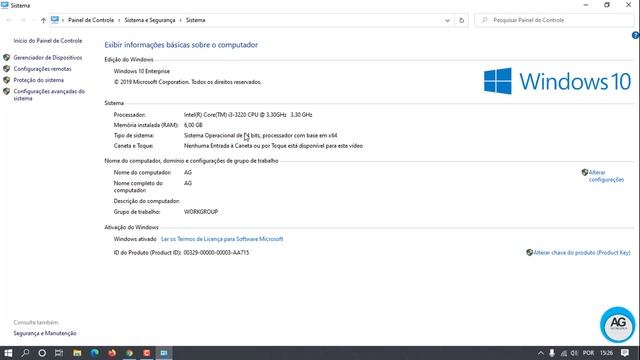Go to Início do Painel de Controle
The image size is (640, 360).
coord(48,41)
